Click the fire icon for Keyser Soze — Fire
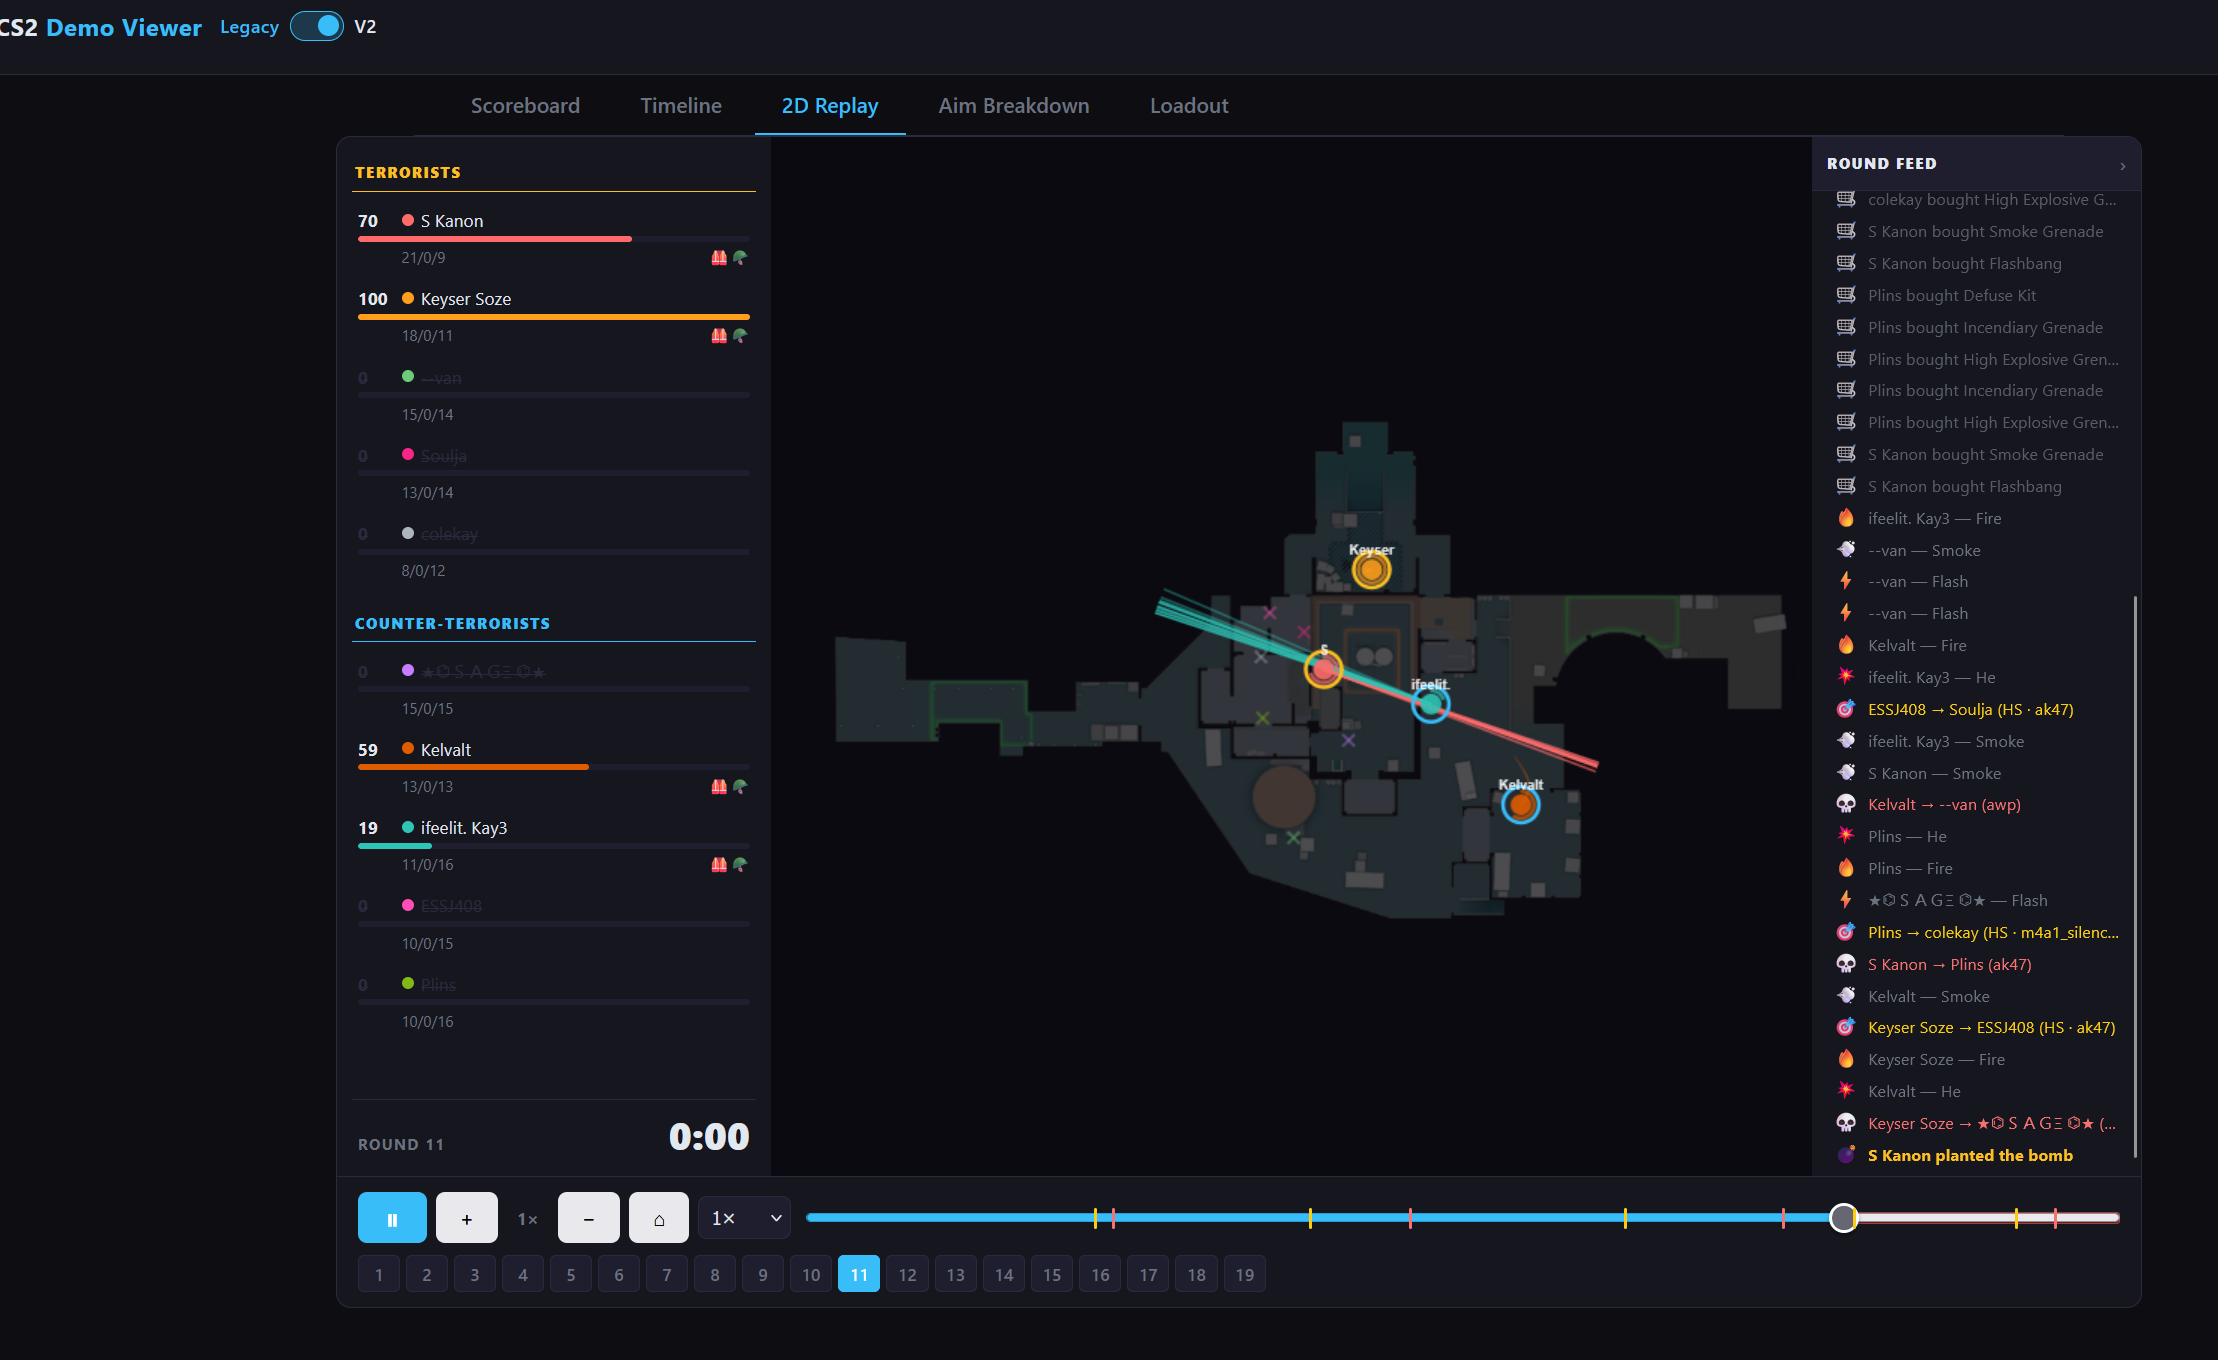This screenshot has height=1360, width=2218. pos(1846,1059)
